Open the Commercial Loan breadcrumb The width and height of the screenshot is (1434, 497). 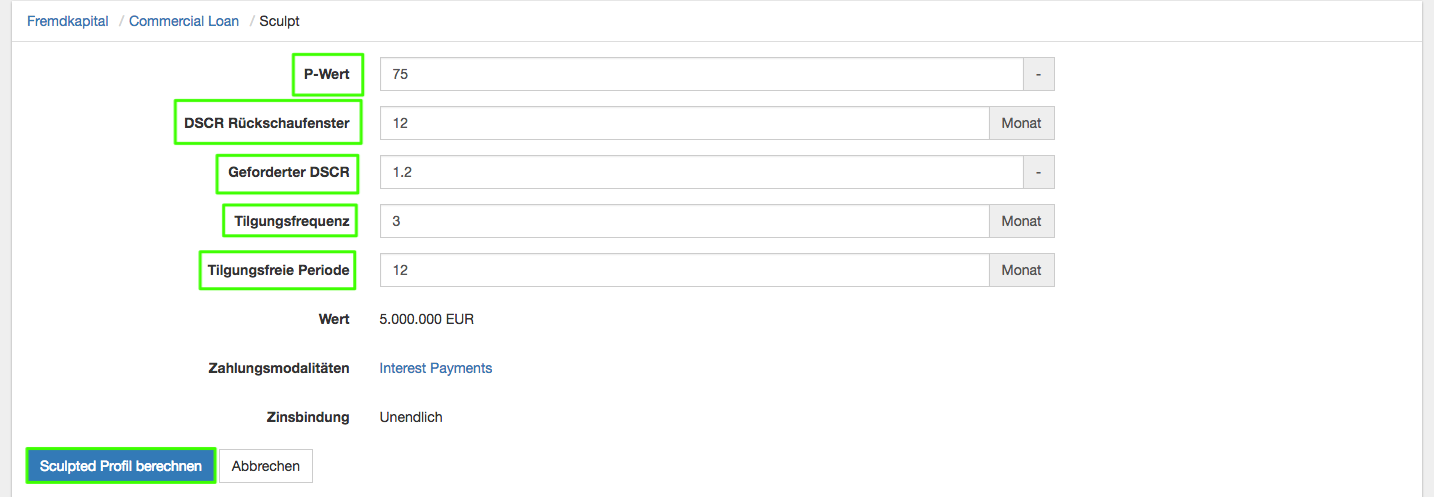[184, 21]
